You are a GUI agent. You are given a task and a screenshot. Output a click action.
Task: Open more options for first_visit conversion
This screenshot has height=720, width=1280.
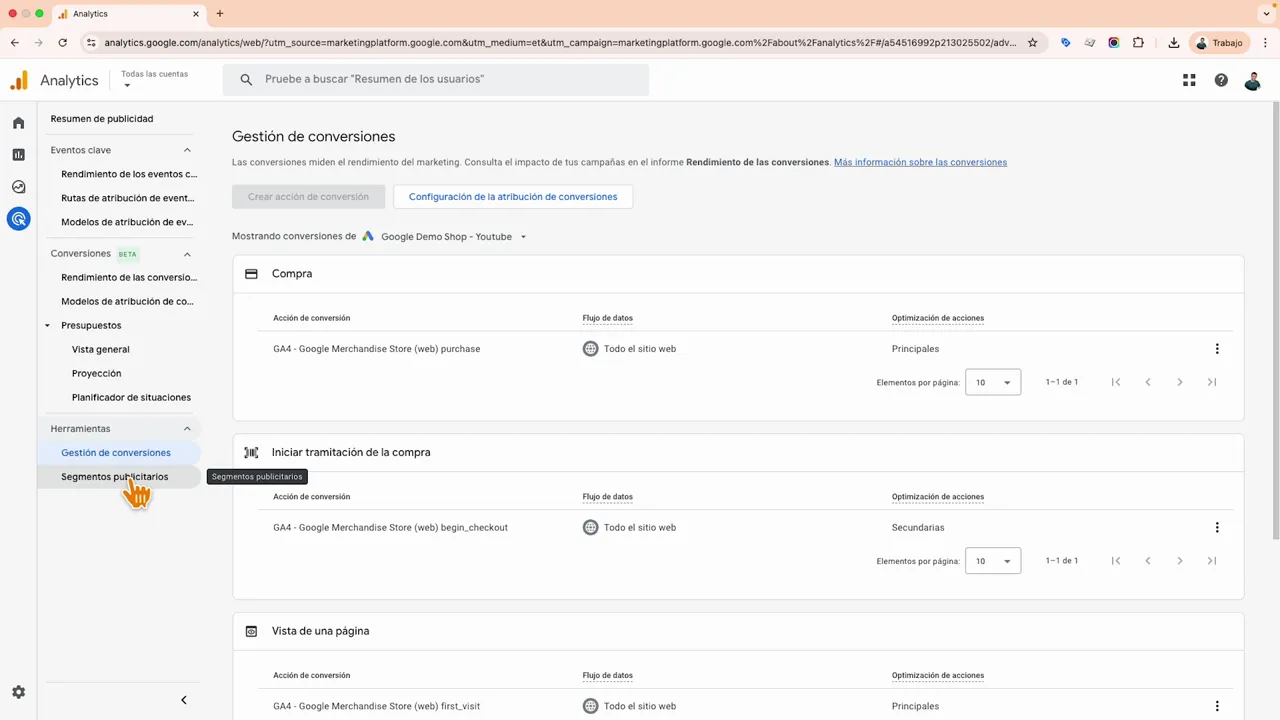pyautogui.click(x=1217, y=706)
